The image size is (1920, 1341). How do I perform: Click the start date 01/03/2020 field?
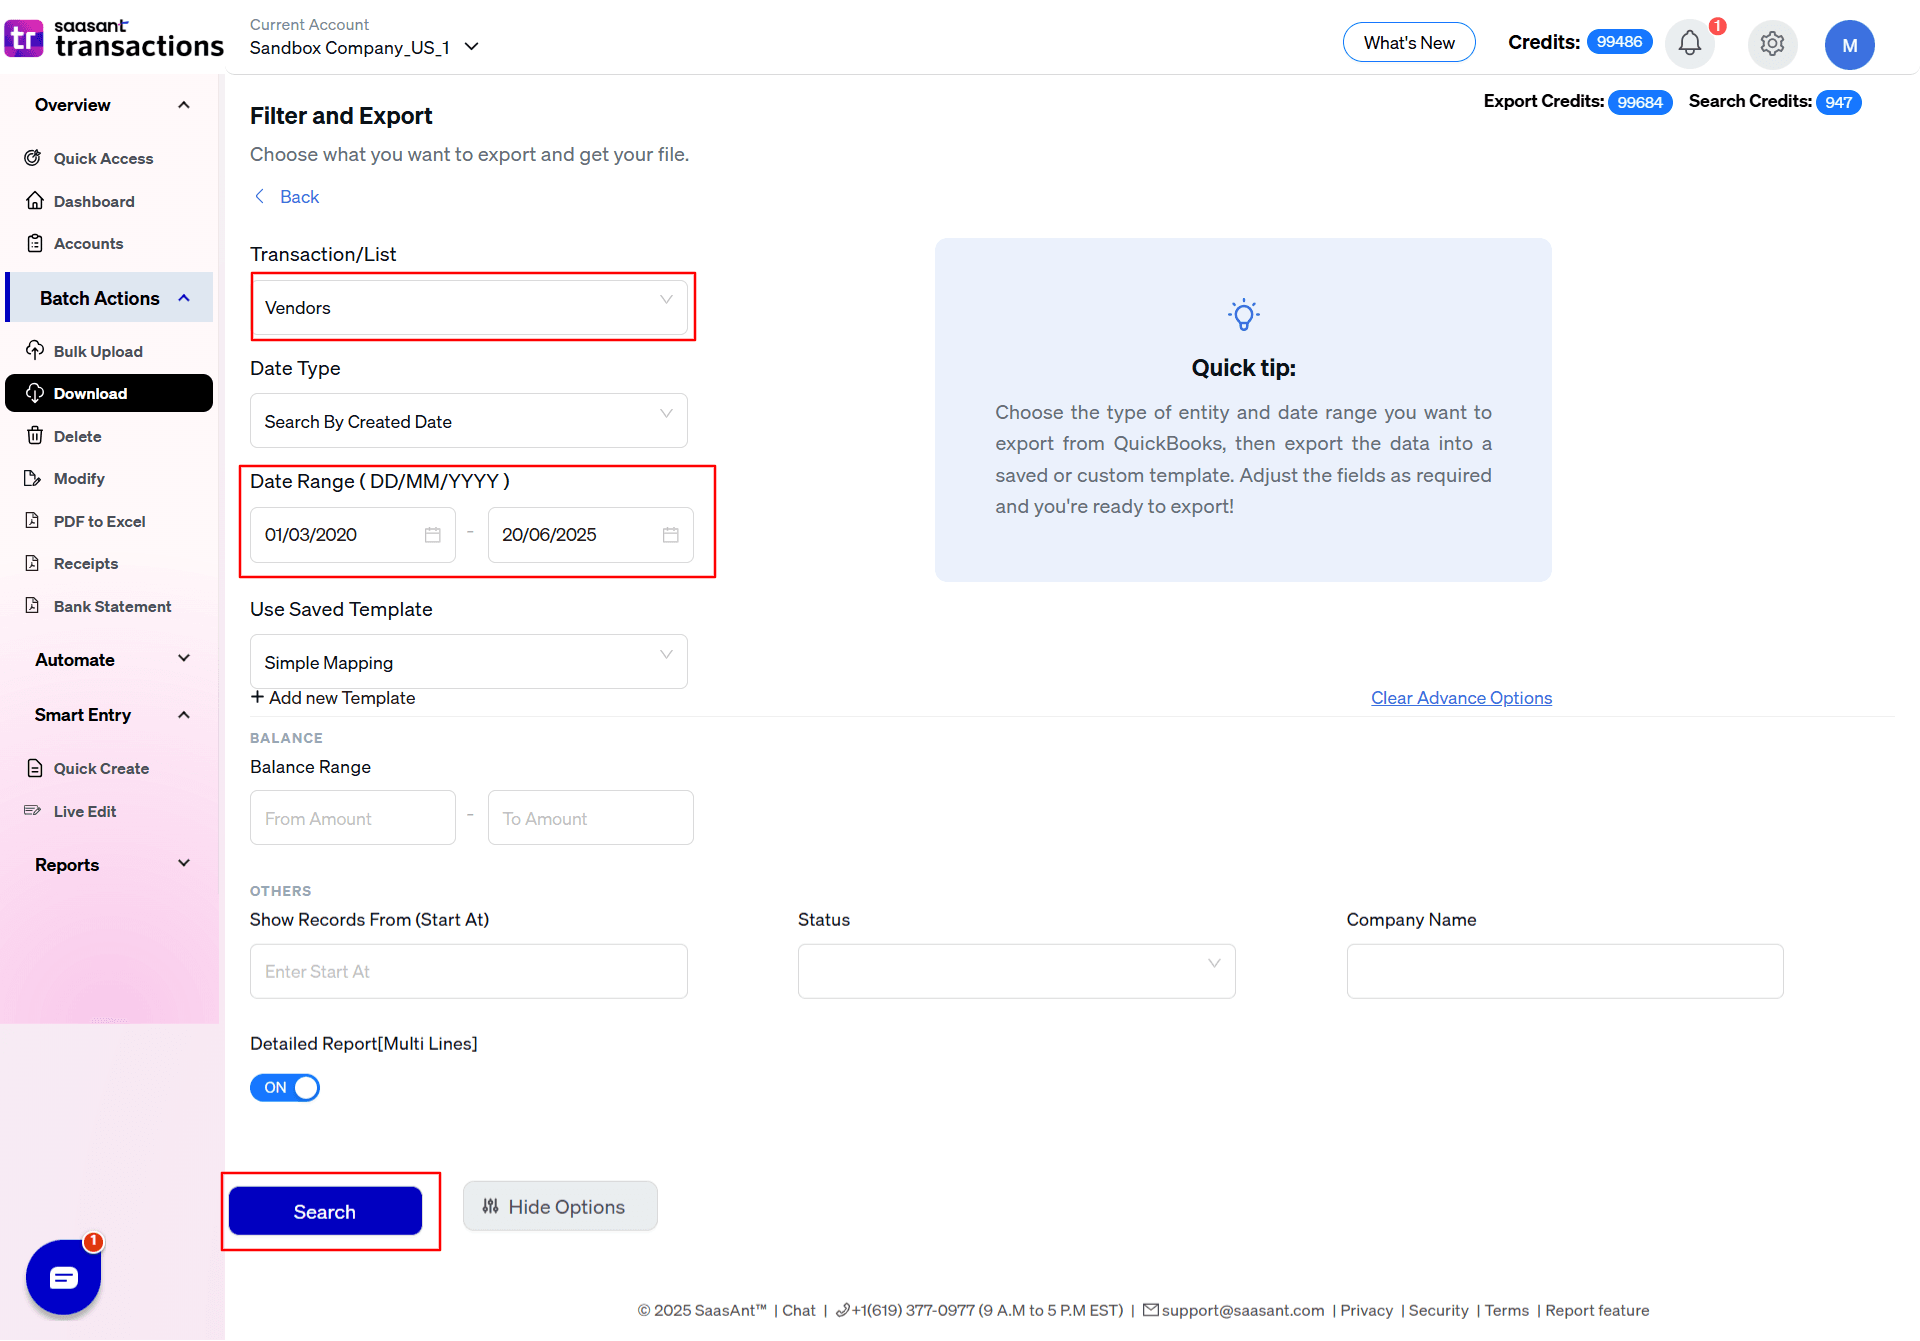point(352,535)
